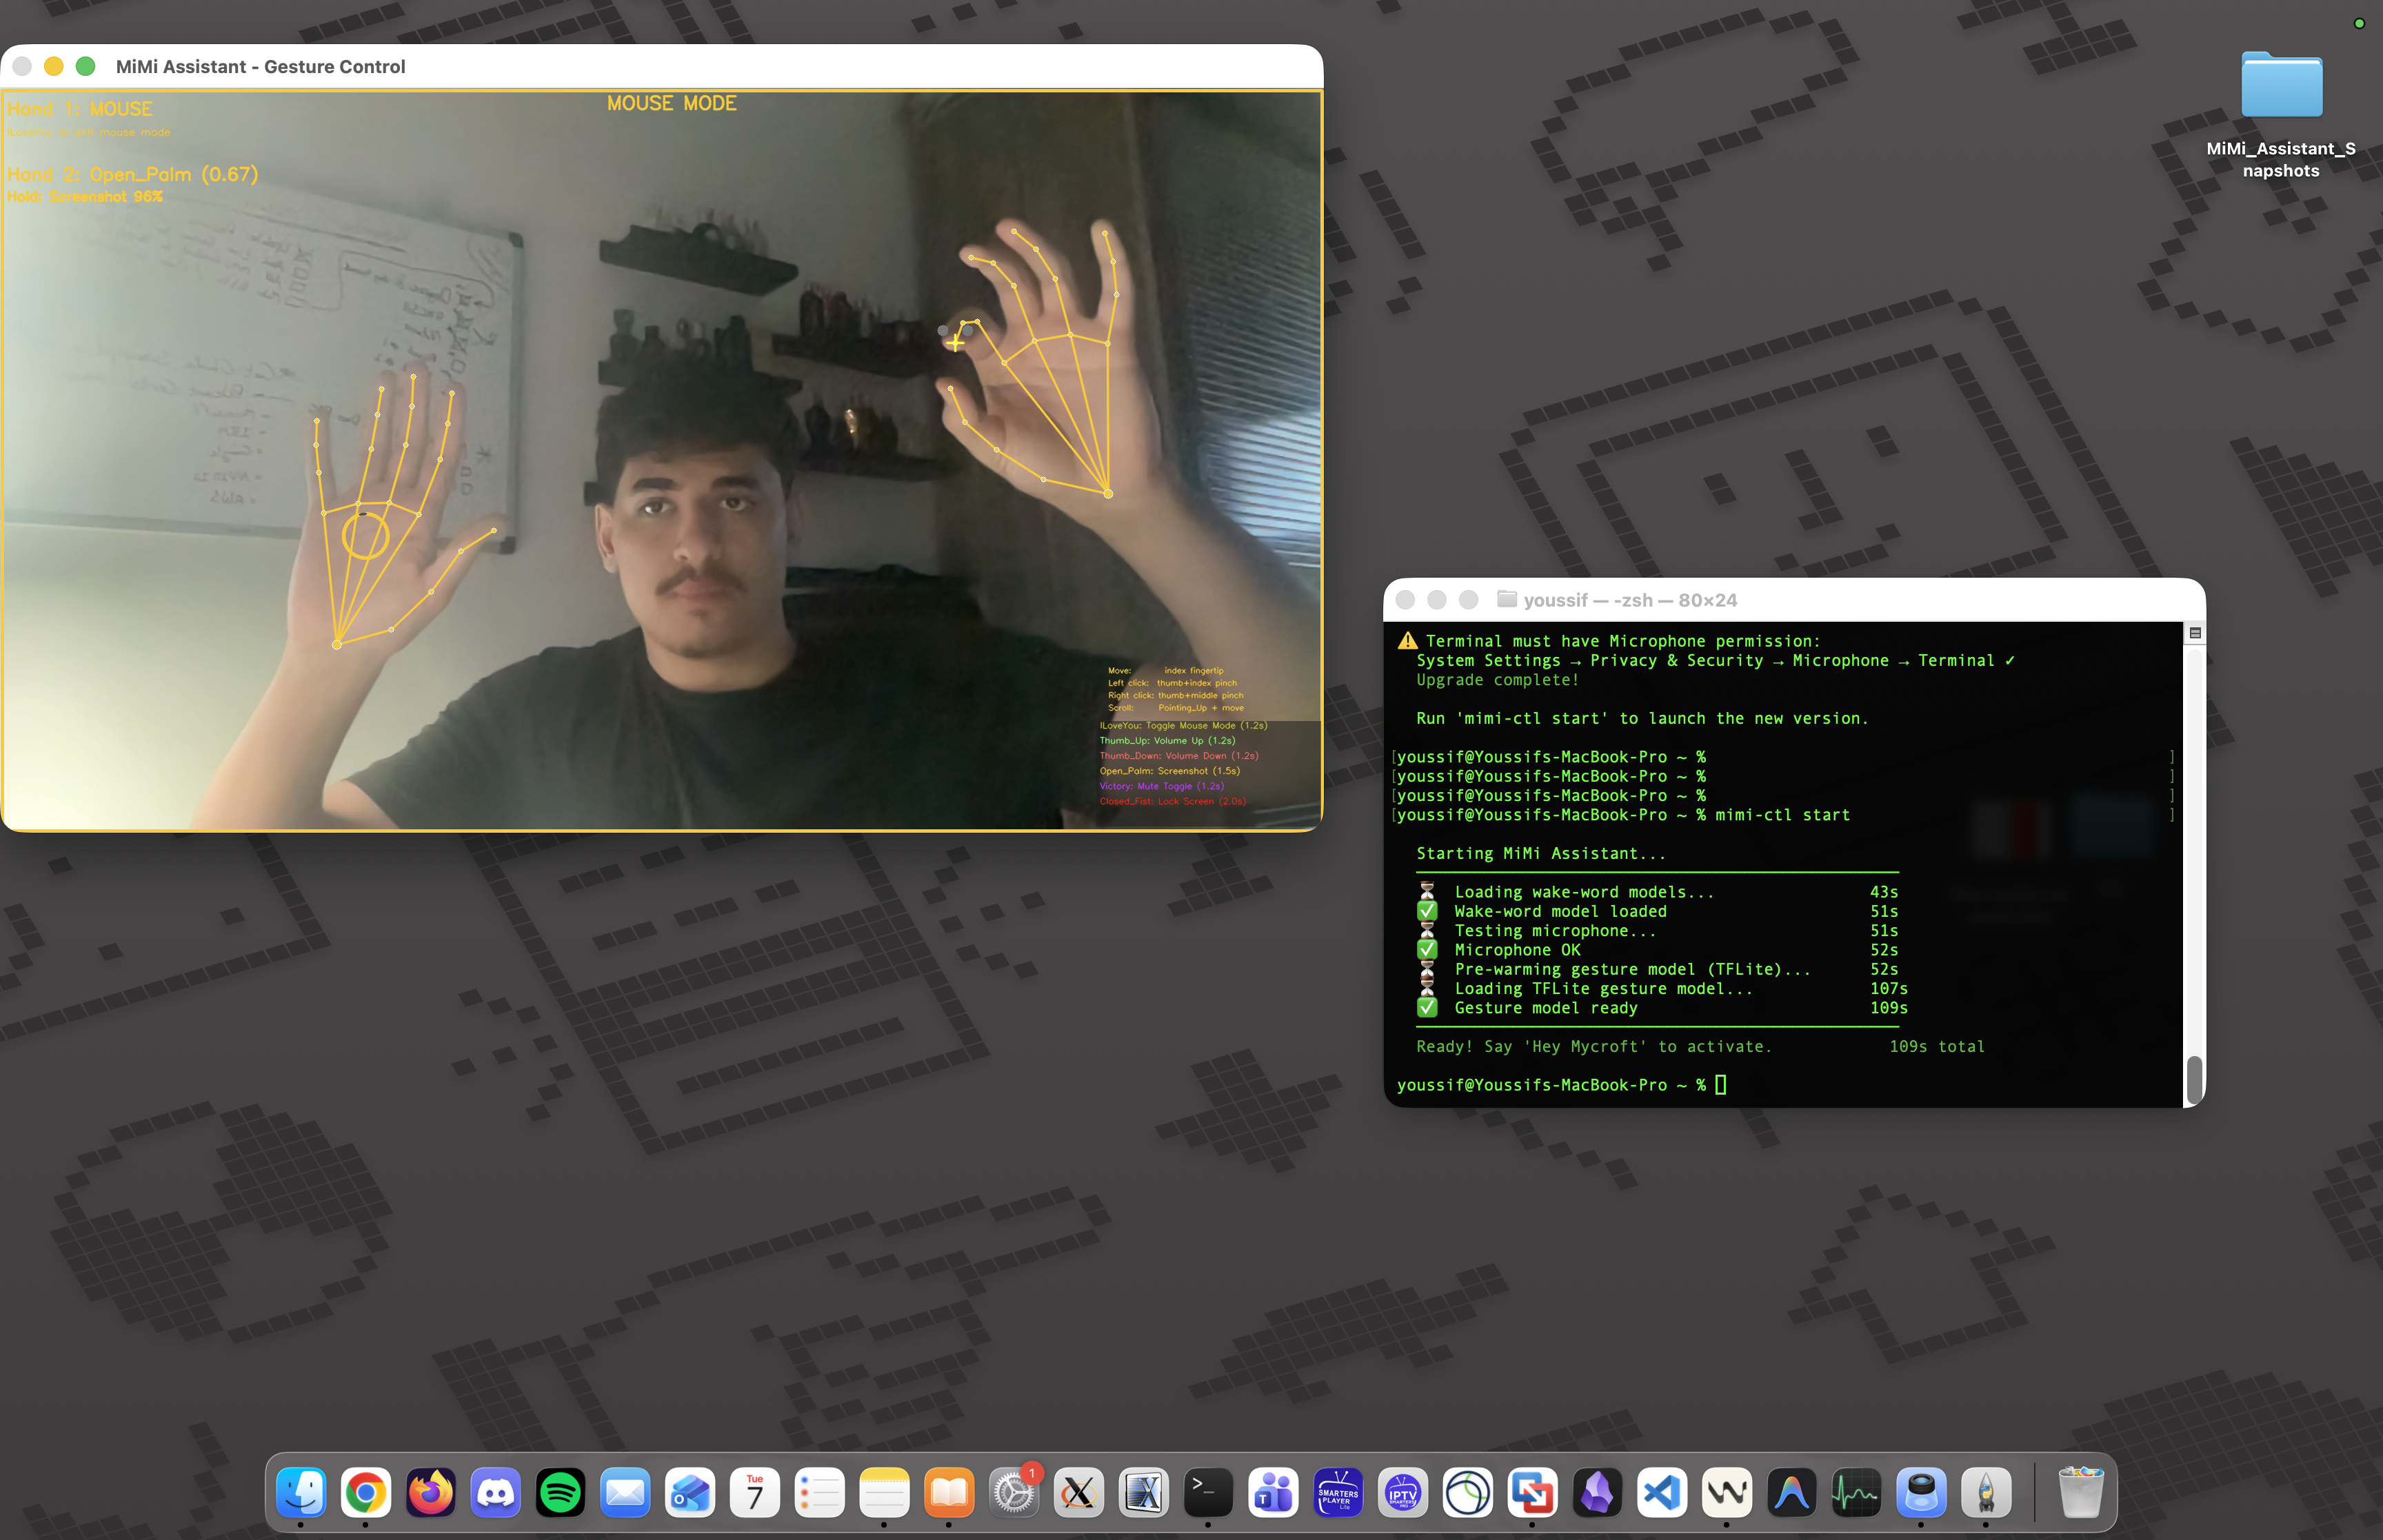The width and height of the screenshot is (2383, 1540).
Task: Click the yellow minimize button on the MiMi Assistant window
Action: point(54,66)
